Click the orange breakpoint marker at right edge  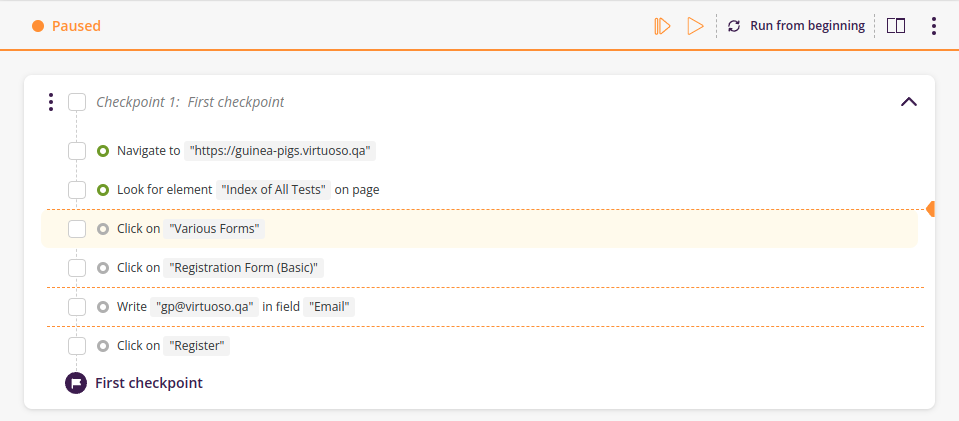930,209
